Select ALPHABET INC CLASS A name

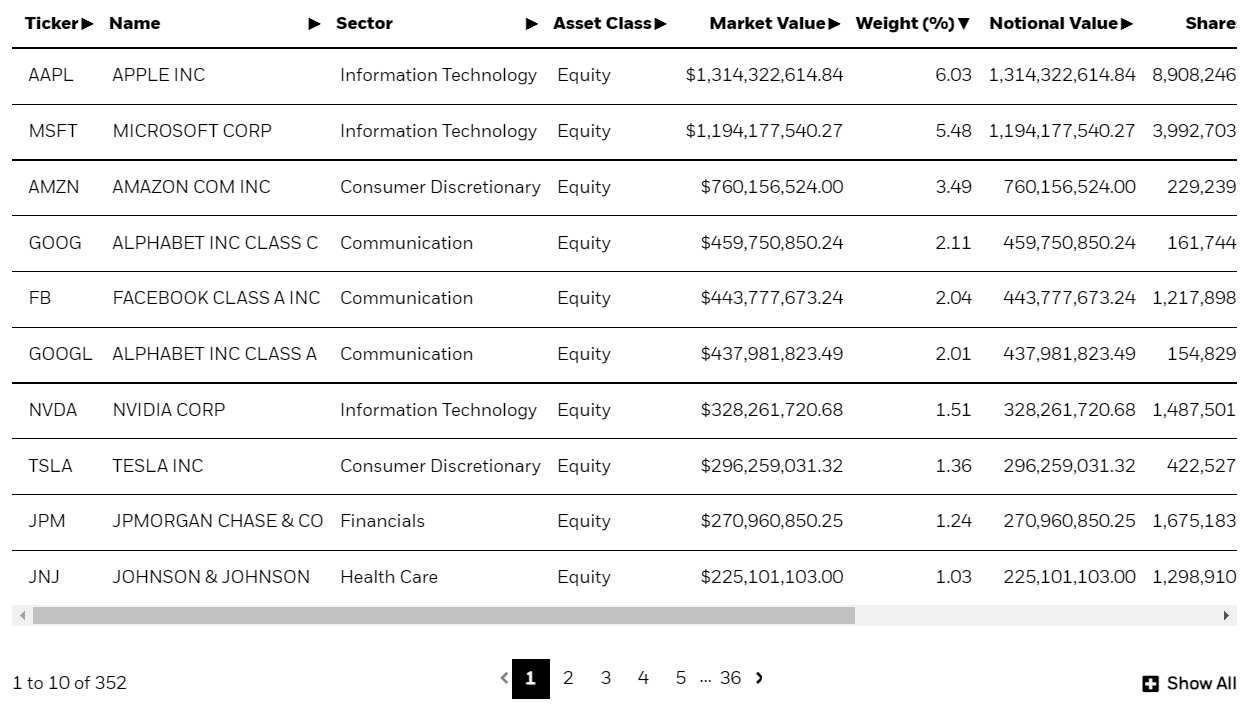click(214, 354)
